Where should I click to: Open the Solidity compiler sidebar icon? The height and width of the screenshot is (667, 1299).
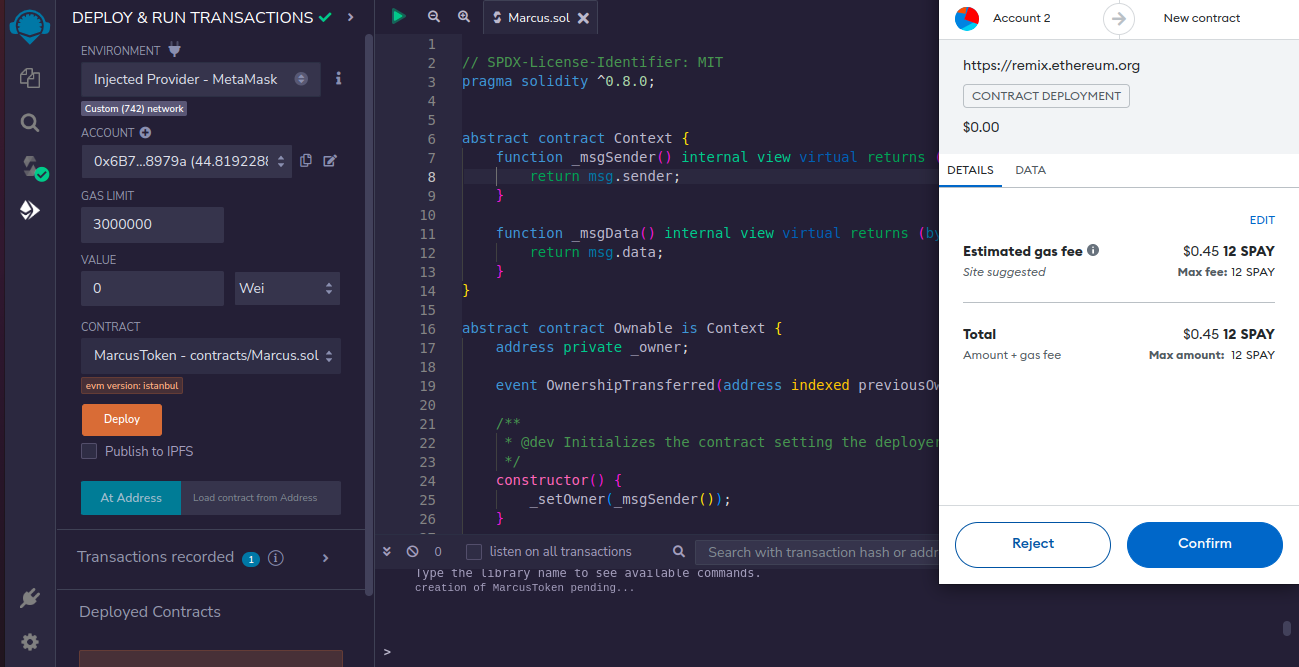coord(30,167)
